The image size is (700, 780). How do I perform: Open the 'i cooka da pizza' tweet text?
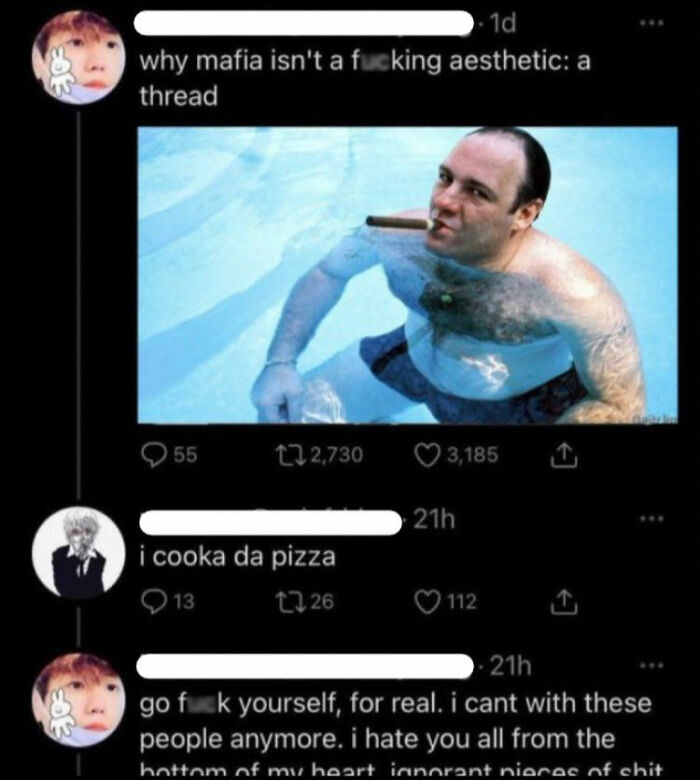tap(236, 557)
